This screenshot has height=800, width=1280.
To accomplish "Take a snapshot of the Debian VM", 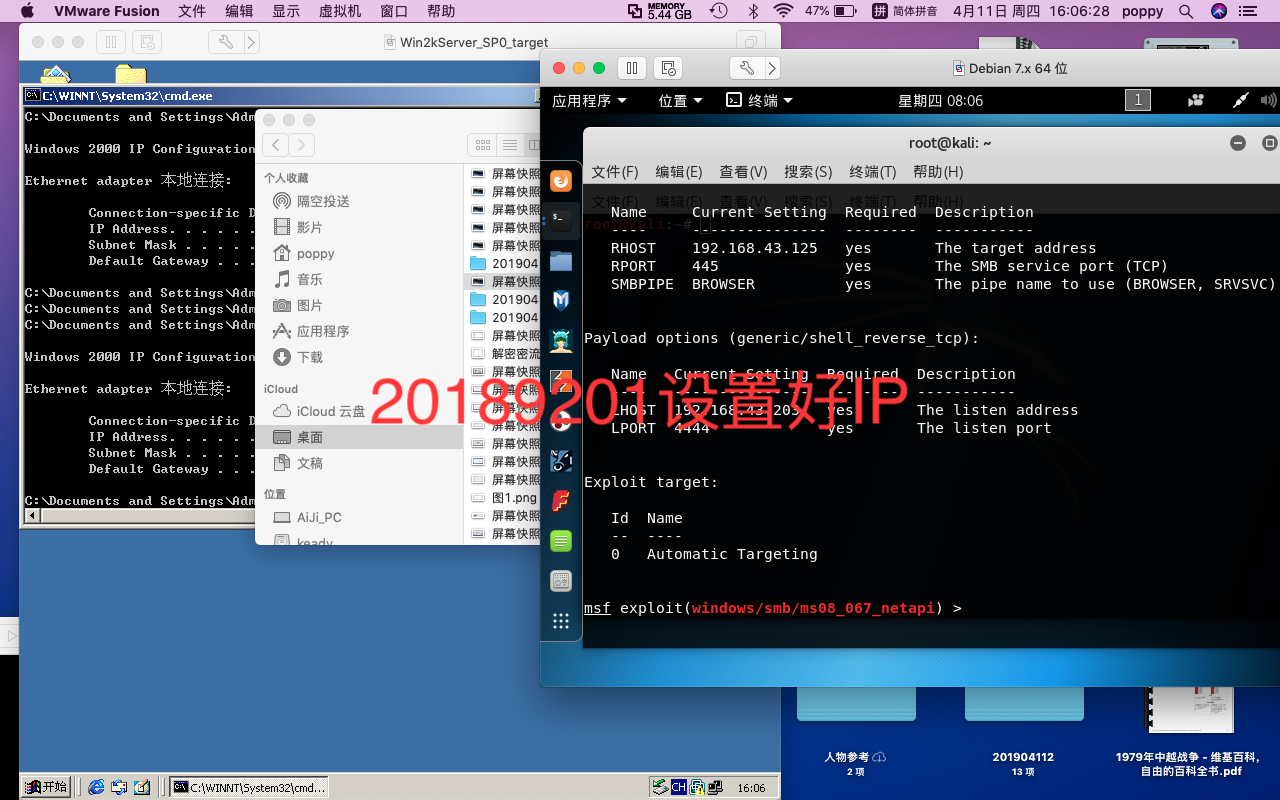I will (x=668, y=68).
